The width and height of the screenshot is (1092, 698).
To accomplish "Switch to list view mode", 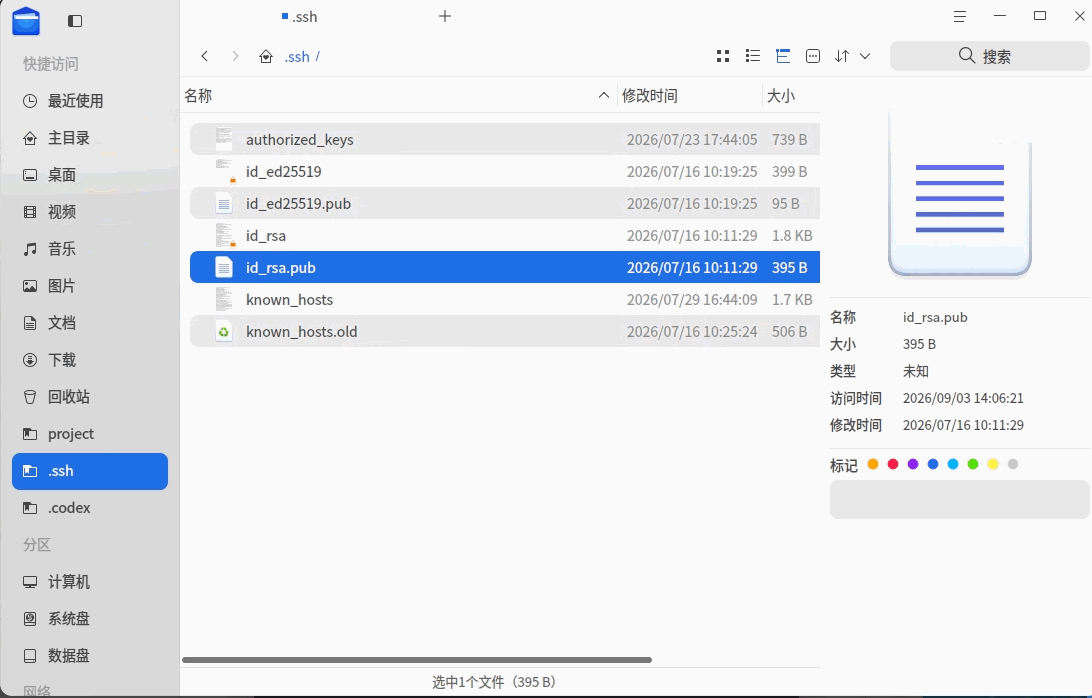I will 753,56.
